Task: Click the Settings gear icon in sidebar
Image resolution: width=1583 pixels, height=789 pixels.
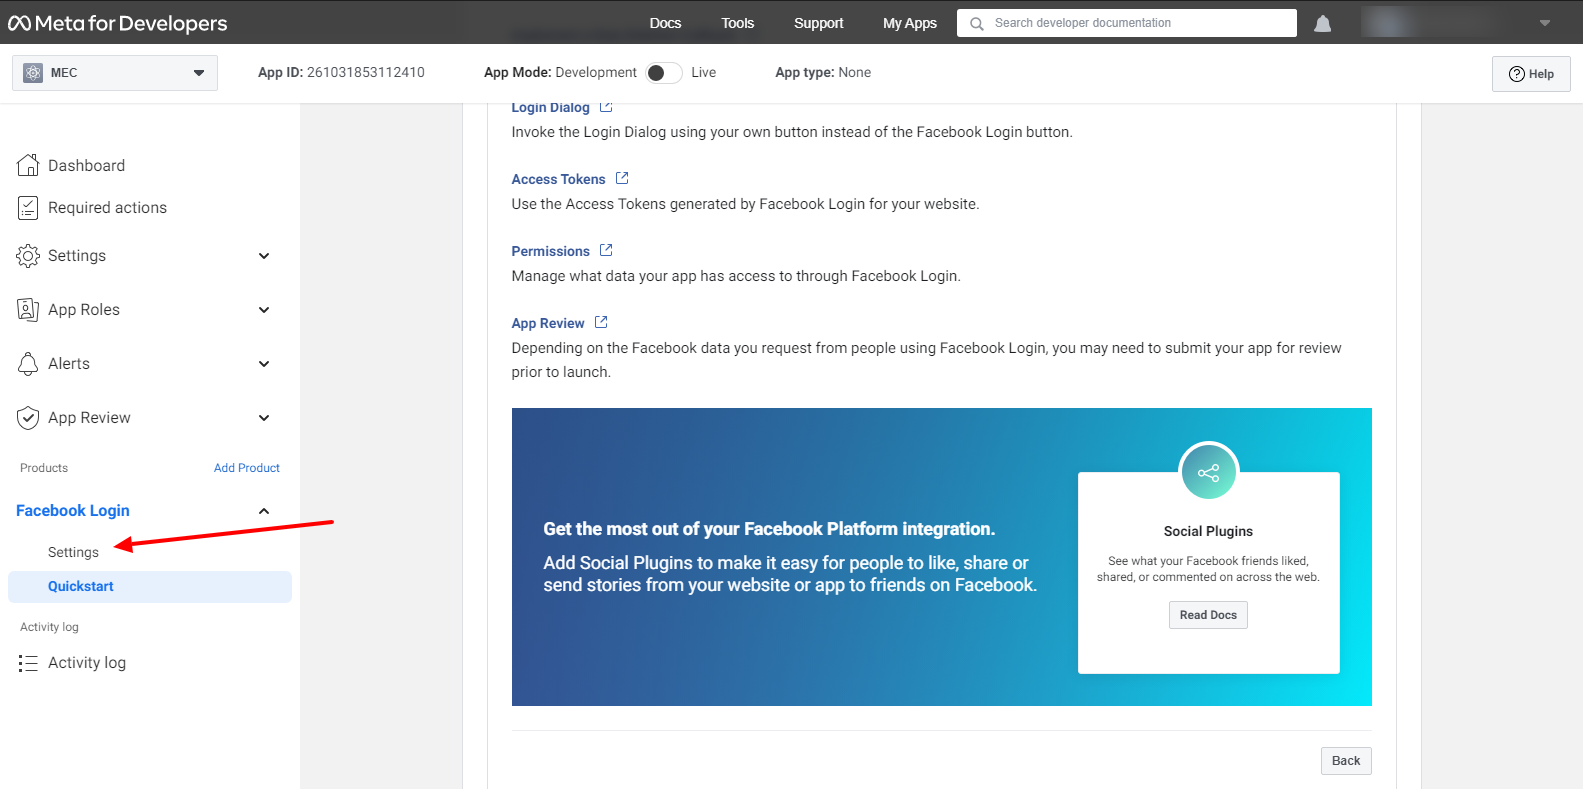Action: 28,256
